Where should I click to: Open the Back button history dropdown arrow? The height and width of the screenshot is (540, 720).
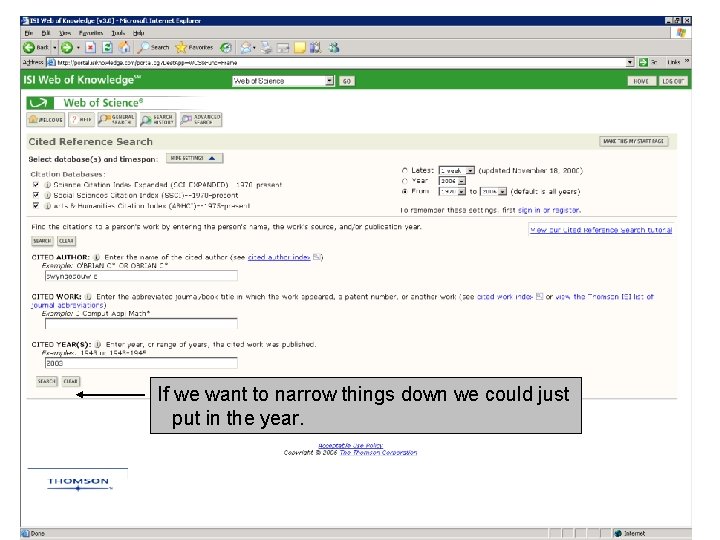tap(55, 47)
